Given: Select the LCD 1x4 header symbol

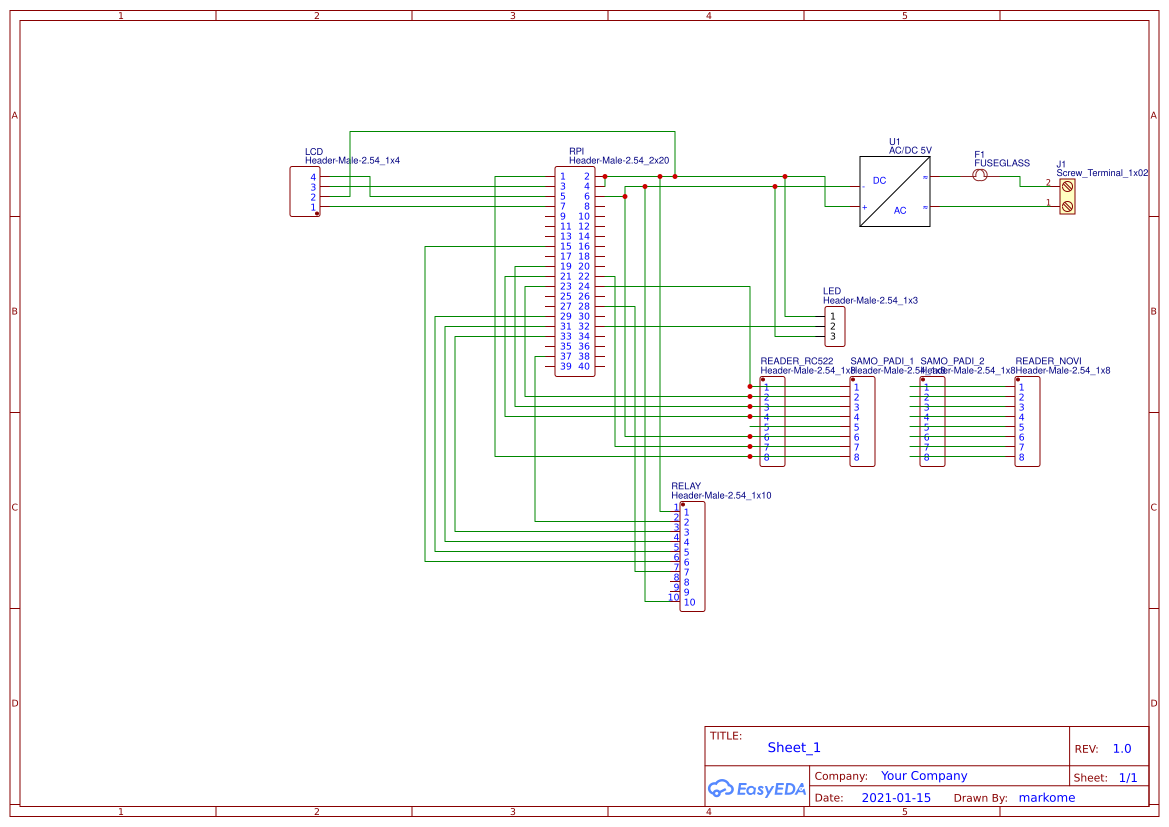Looking at the screenshot, I should point(304,190).
